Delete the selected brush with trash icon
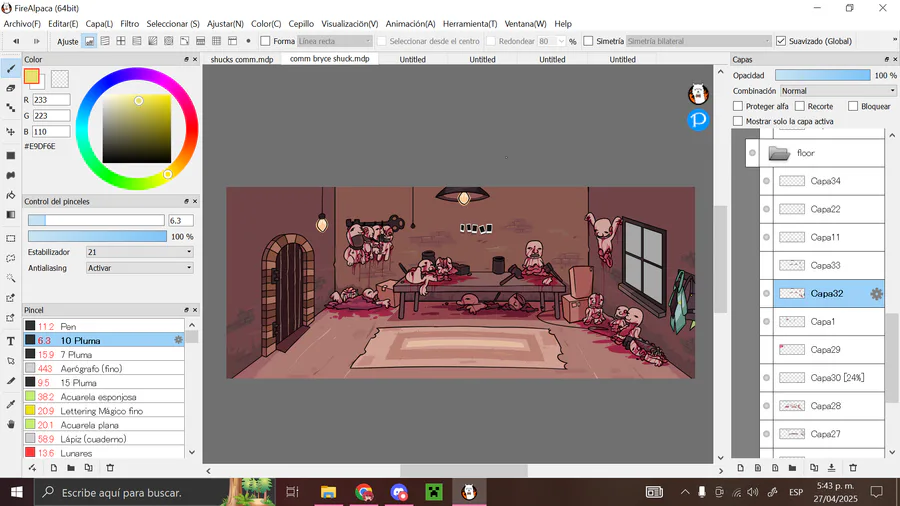 tap(110, 468)
